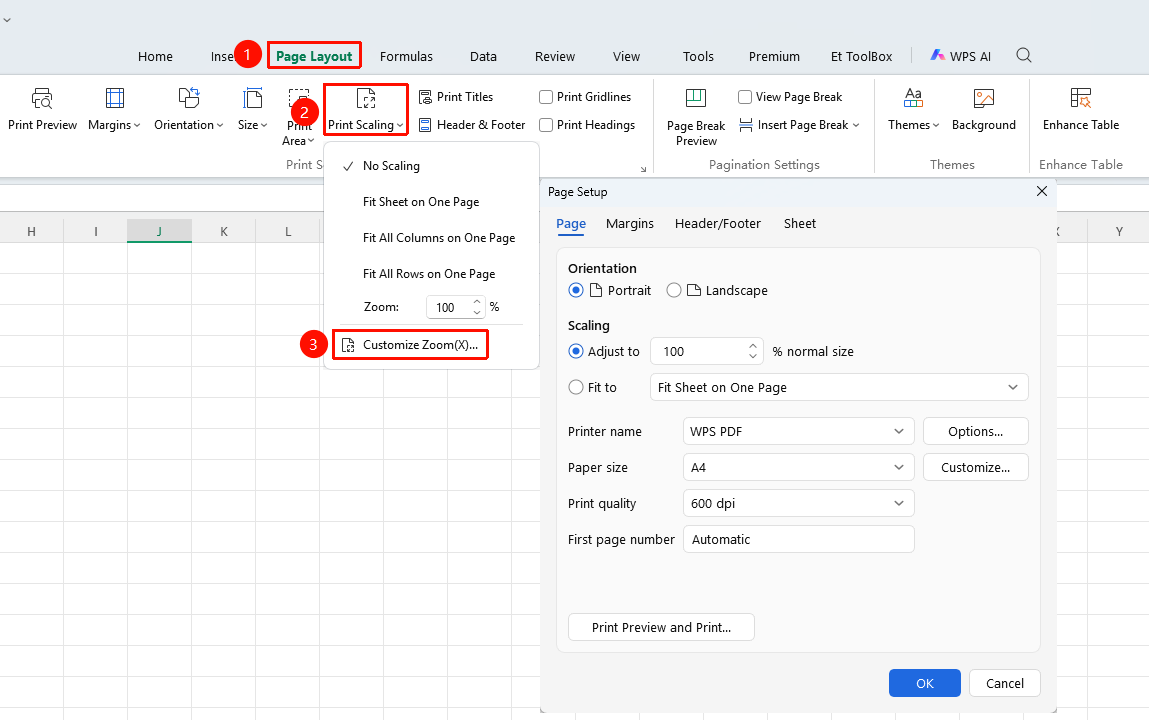
Task: Expand the quick access toolbar chevron
Action: pyautogui.click(x=7, y=20)
